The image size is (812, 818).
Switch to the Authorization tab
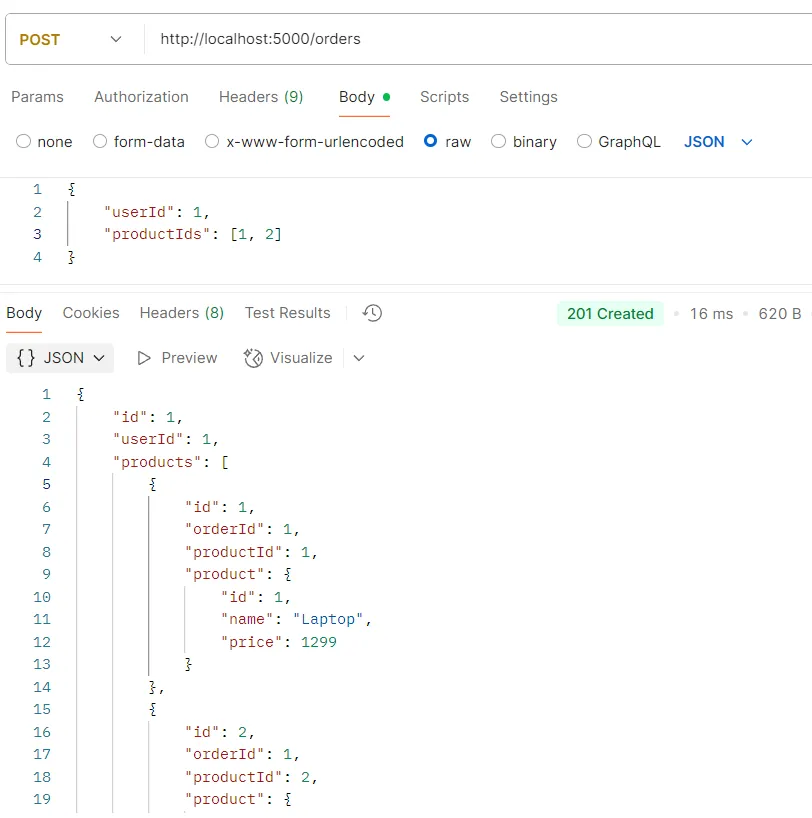pos(141,97)
